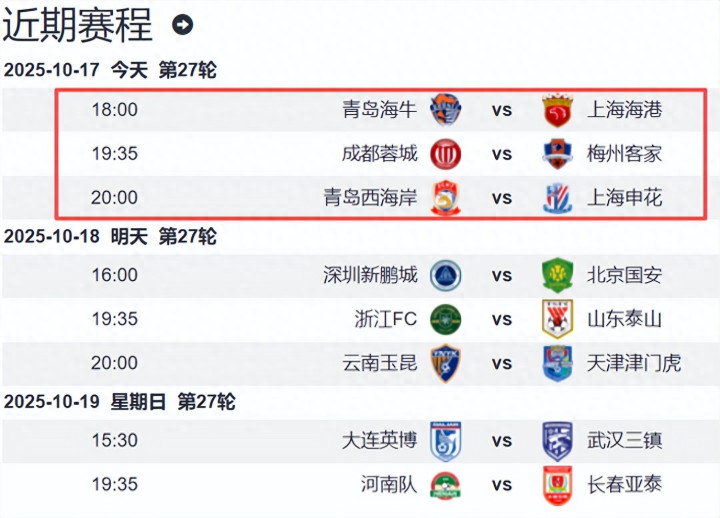Open the 浙江FC team name link
The height and width of the screenshot is (518, 720).
coord(386,319)
